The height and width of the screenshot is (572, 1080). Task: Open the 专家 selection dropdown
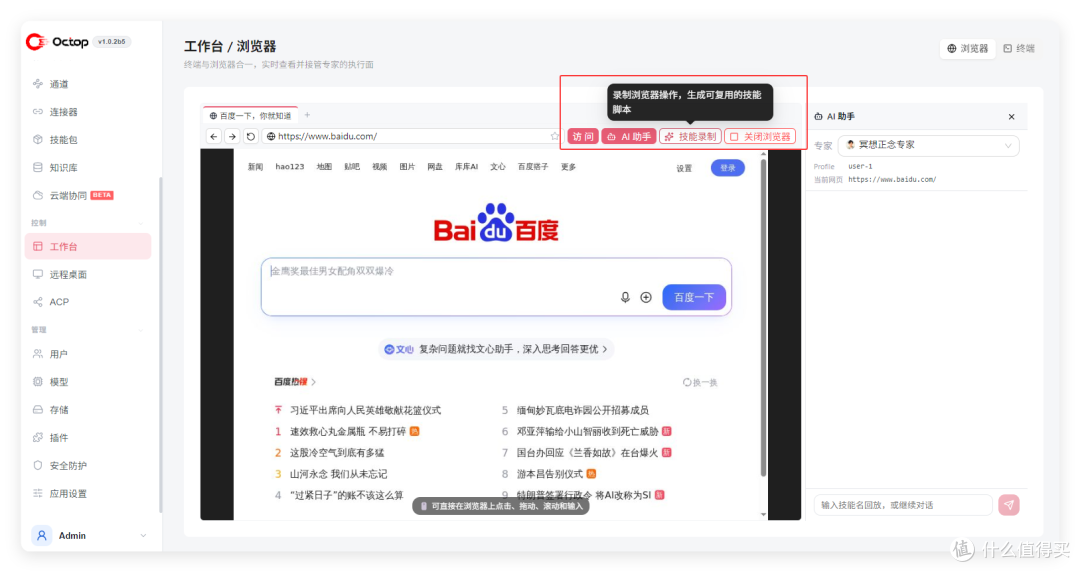[928, 145]
